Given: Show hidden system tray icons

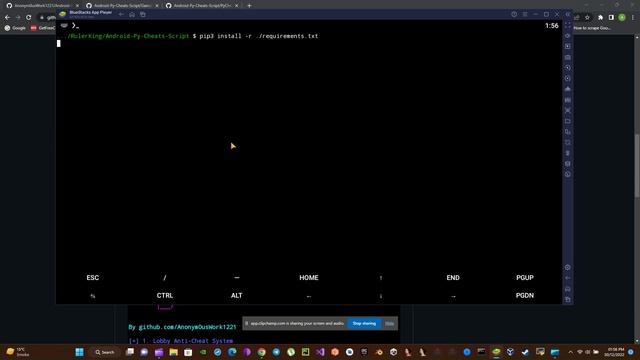Looking at the screenshot, I should tap(570, 352).
